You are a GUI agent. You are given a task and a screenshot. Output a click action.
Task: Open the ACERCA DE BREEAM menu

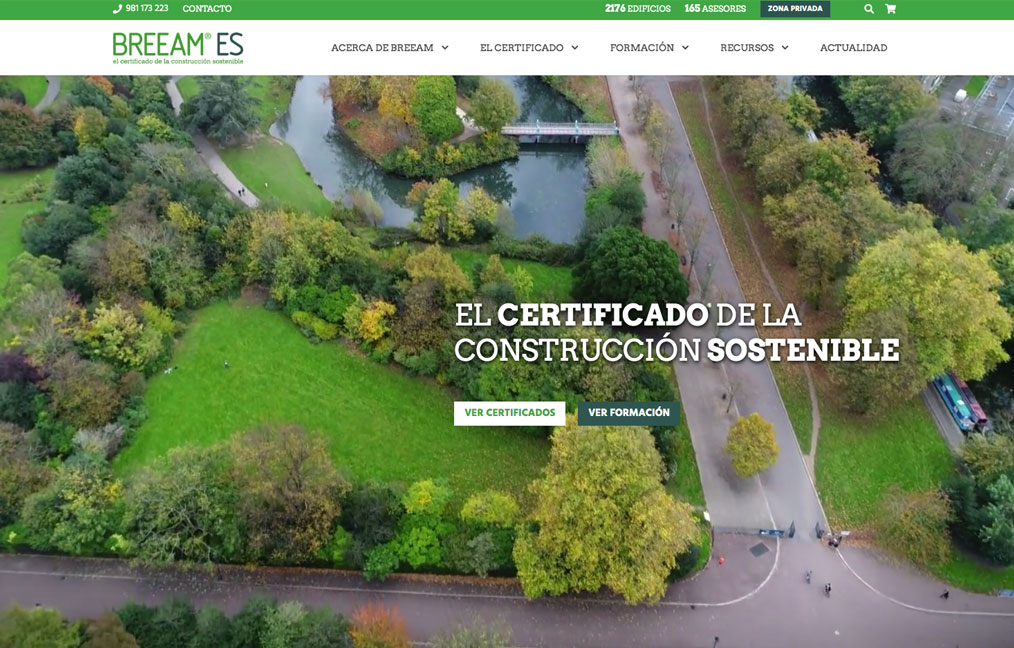pyautogui.click(x=382, y=48)
